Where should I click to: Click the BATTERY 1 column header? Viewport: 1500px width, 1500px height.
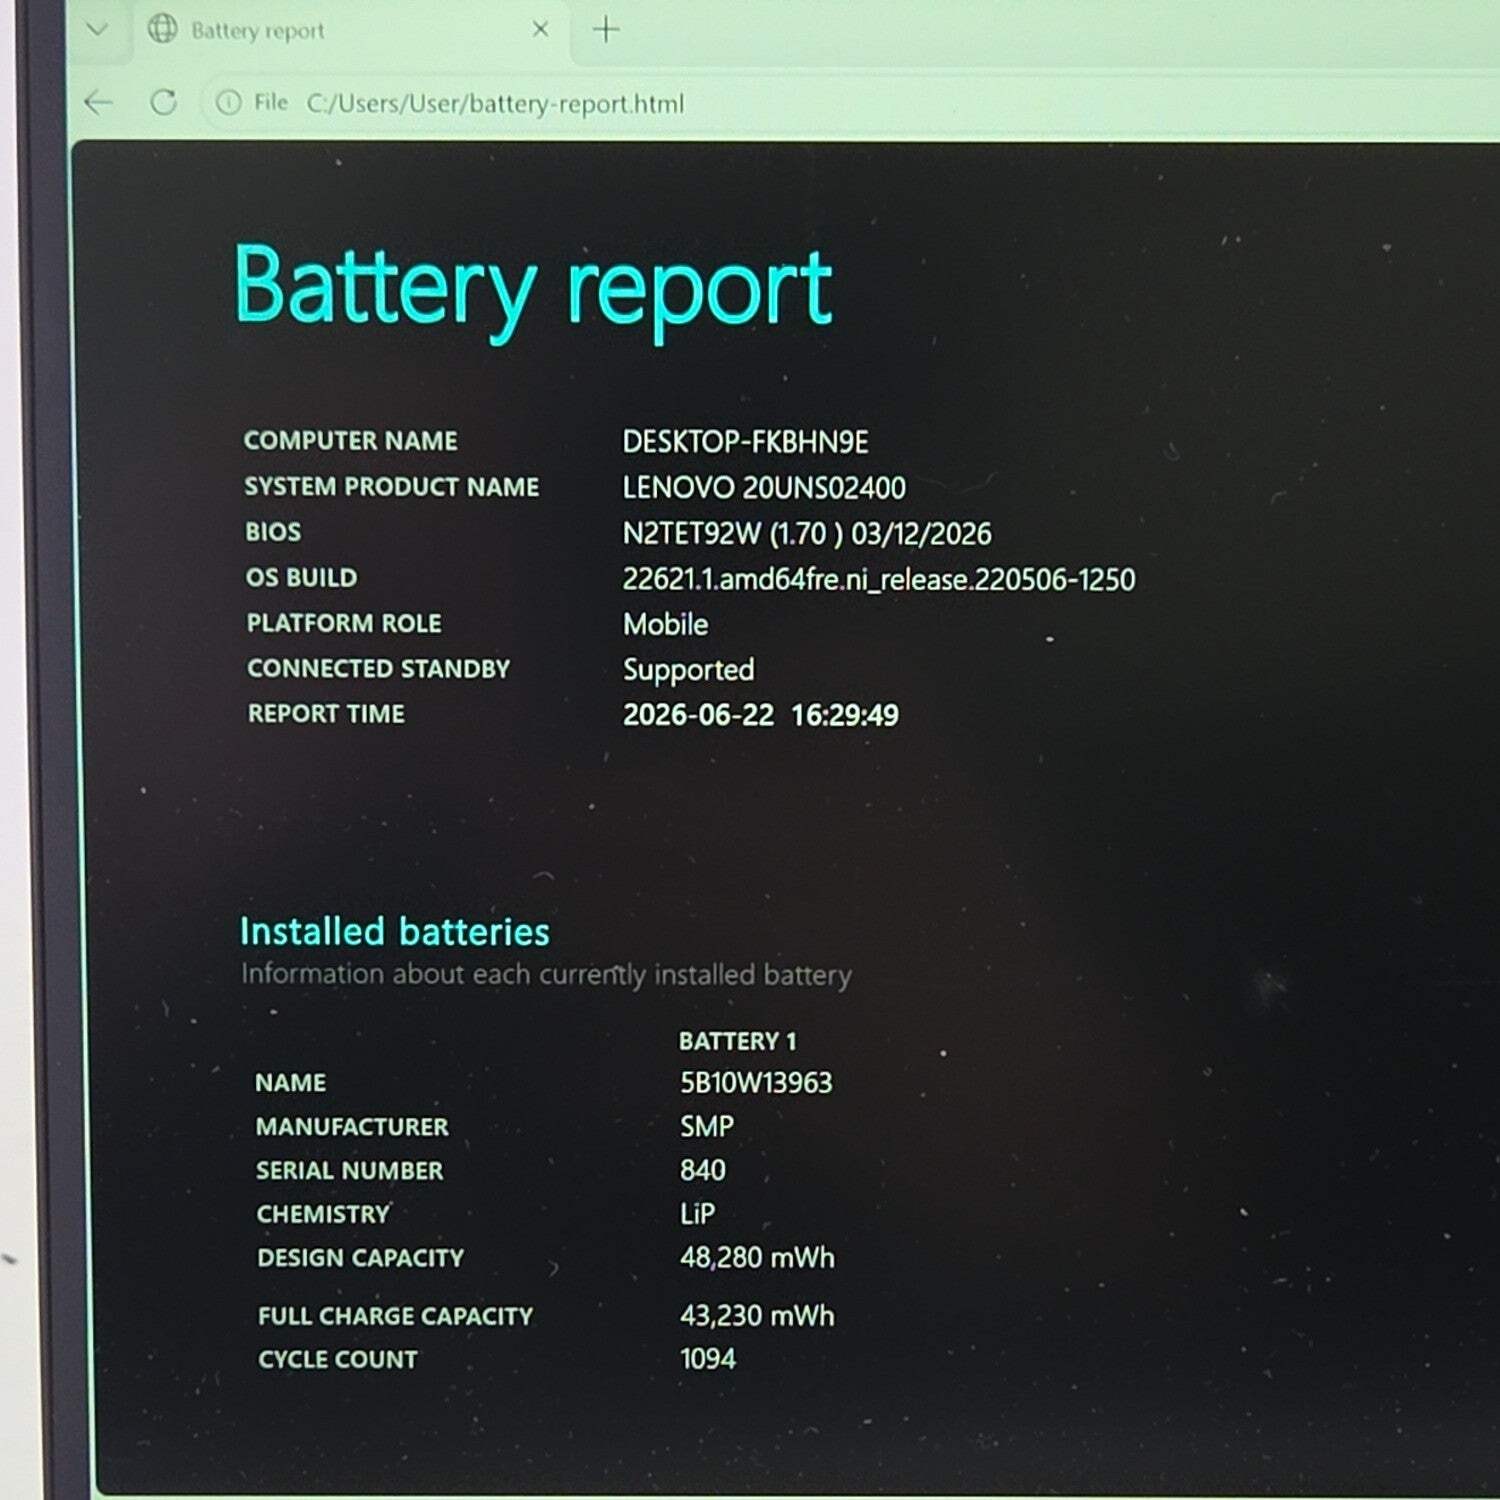(x=738, y=1041)
